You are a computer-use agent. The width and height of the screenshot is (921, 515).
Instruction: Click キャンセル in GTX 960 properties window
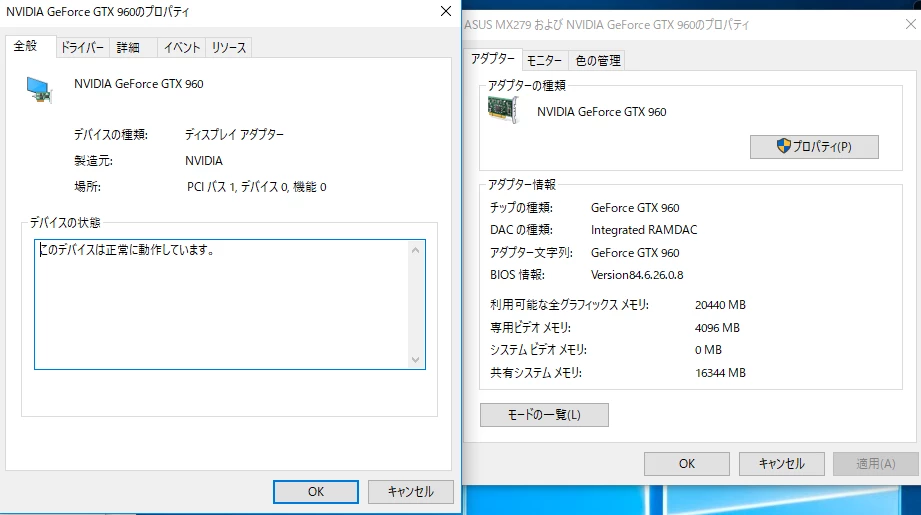point(411,492)
